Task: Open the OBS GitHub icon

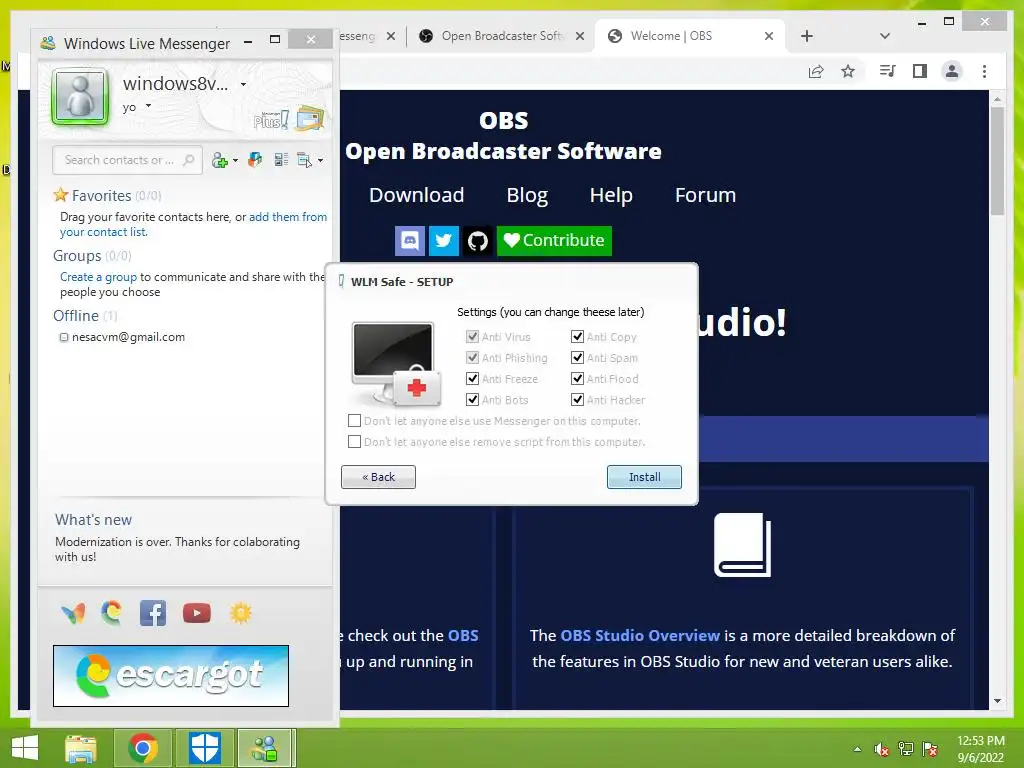Action: (x=477, y=241)
